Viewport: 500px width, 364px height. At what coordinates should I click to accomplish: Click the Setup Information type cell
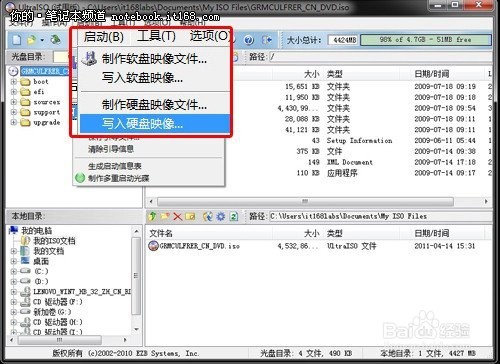359,141
